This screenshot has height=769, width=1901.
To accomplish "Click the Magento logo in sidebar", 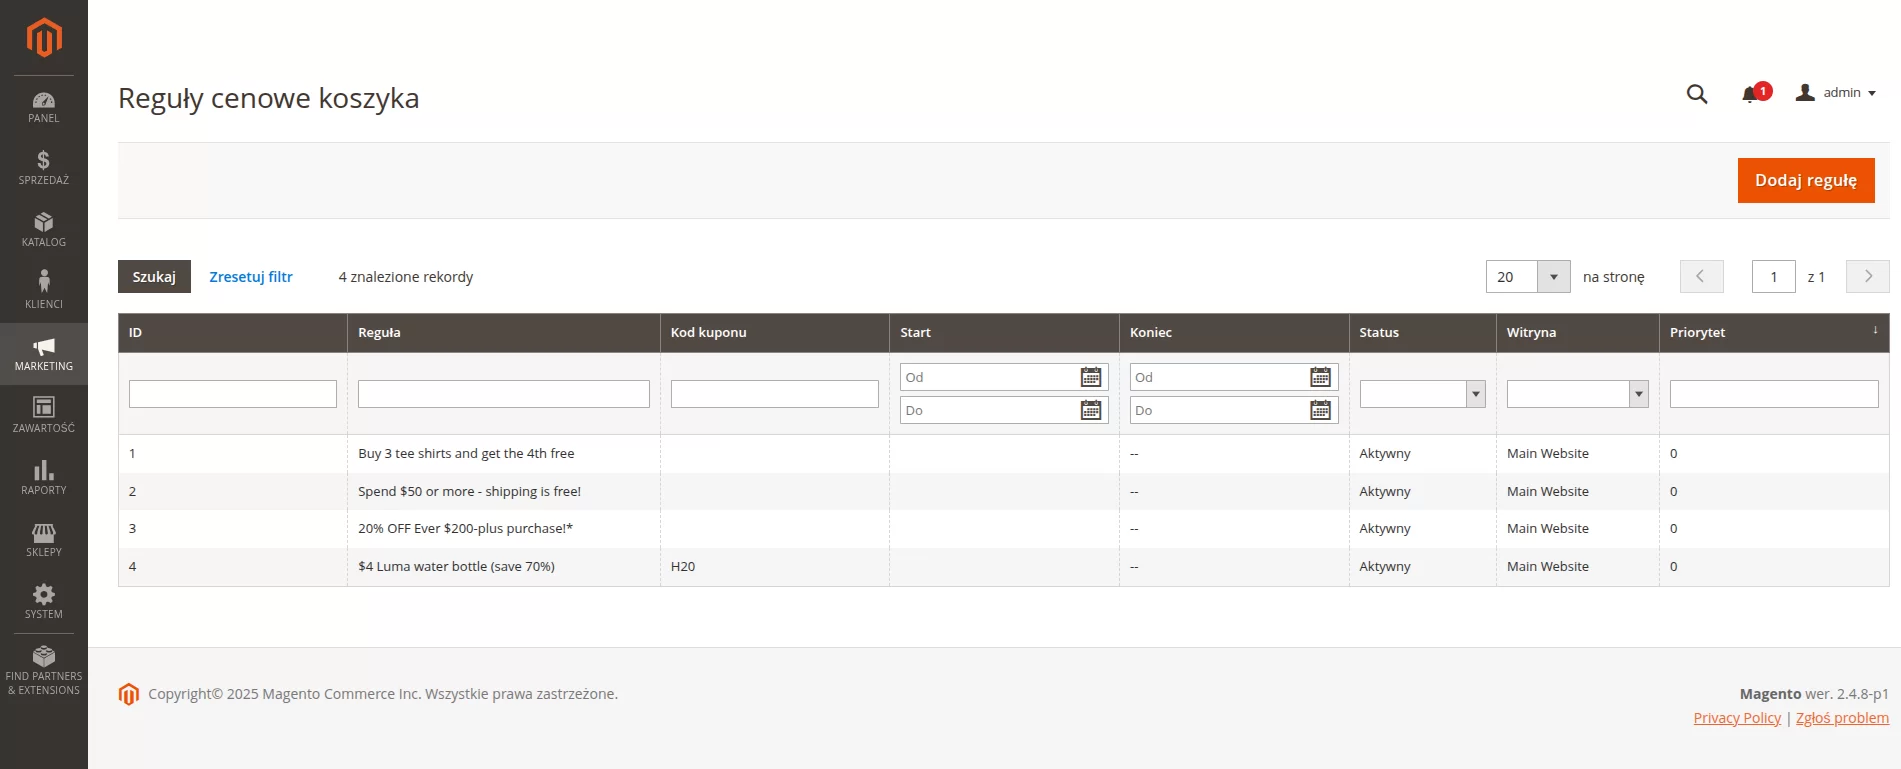I will 44,38.
